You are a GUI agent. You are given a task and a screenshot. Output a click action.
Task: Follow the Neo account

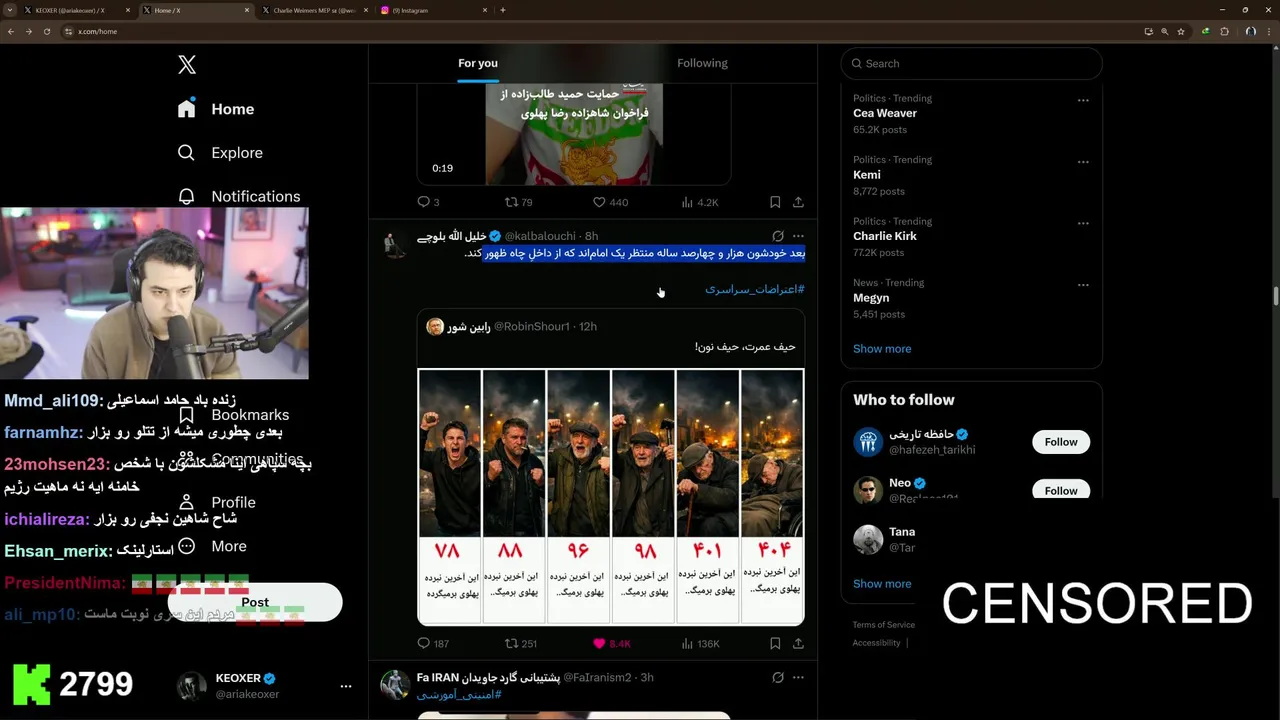click(x=1061, y=490)
